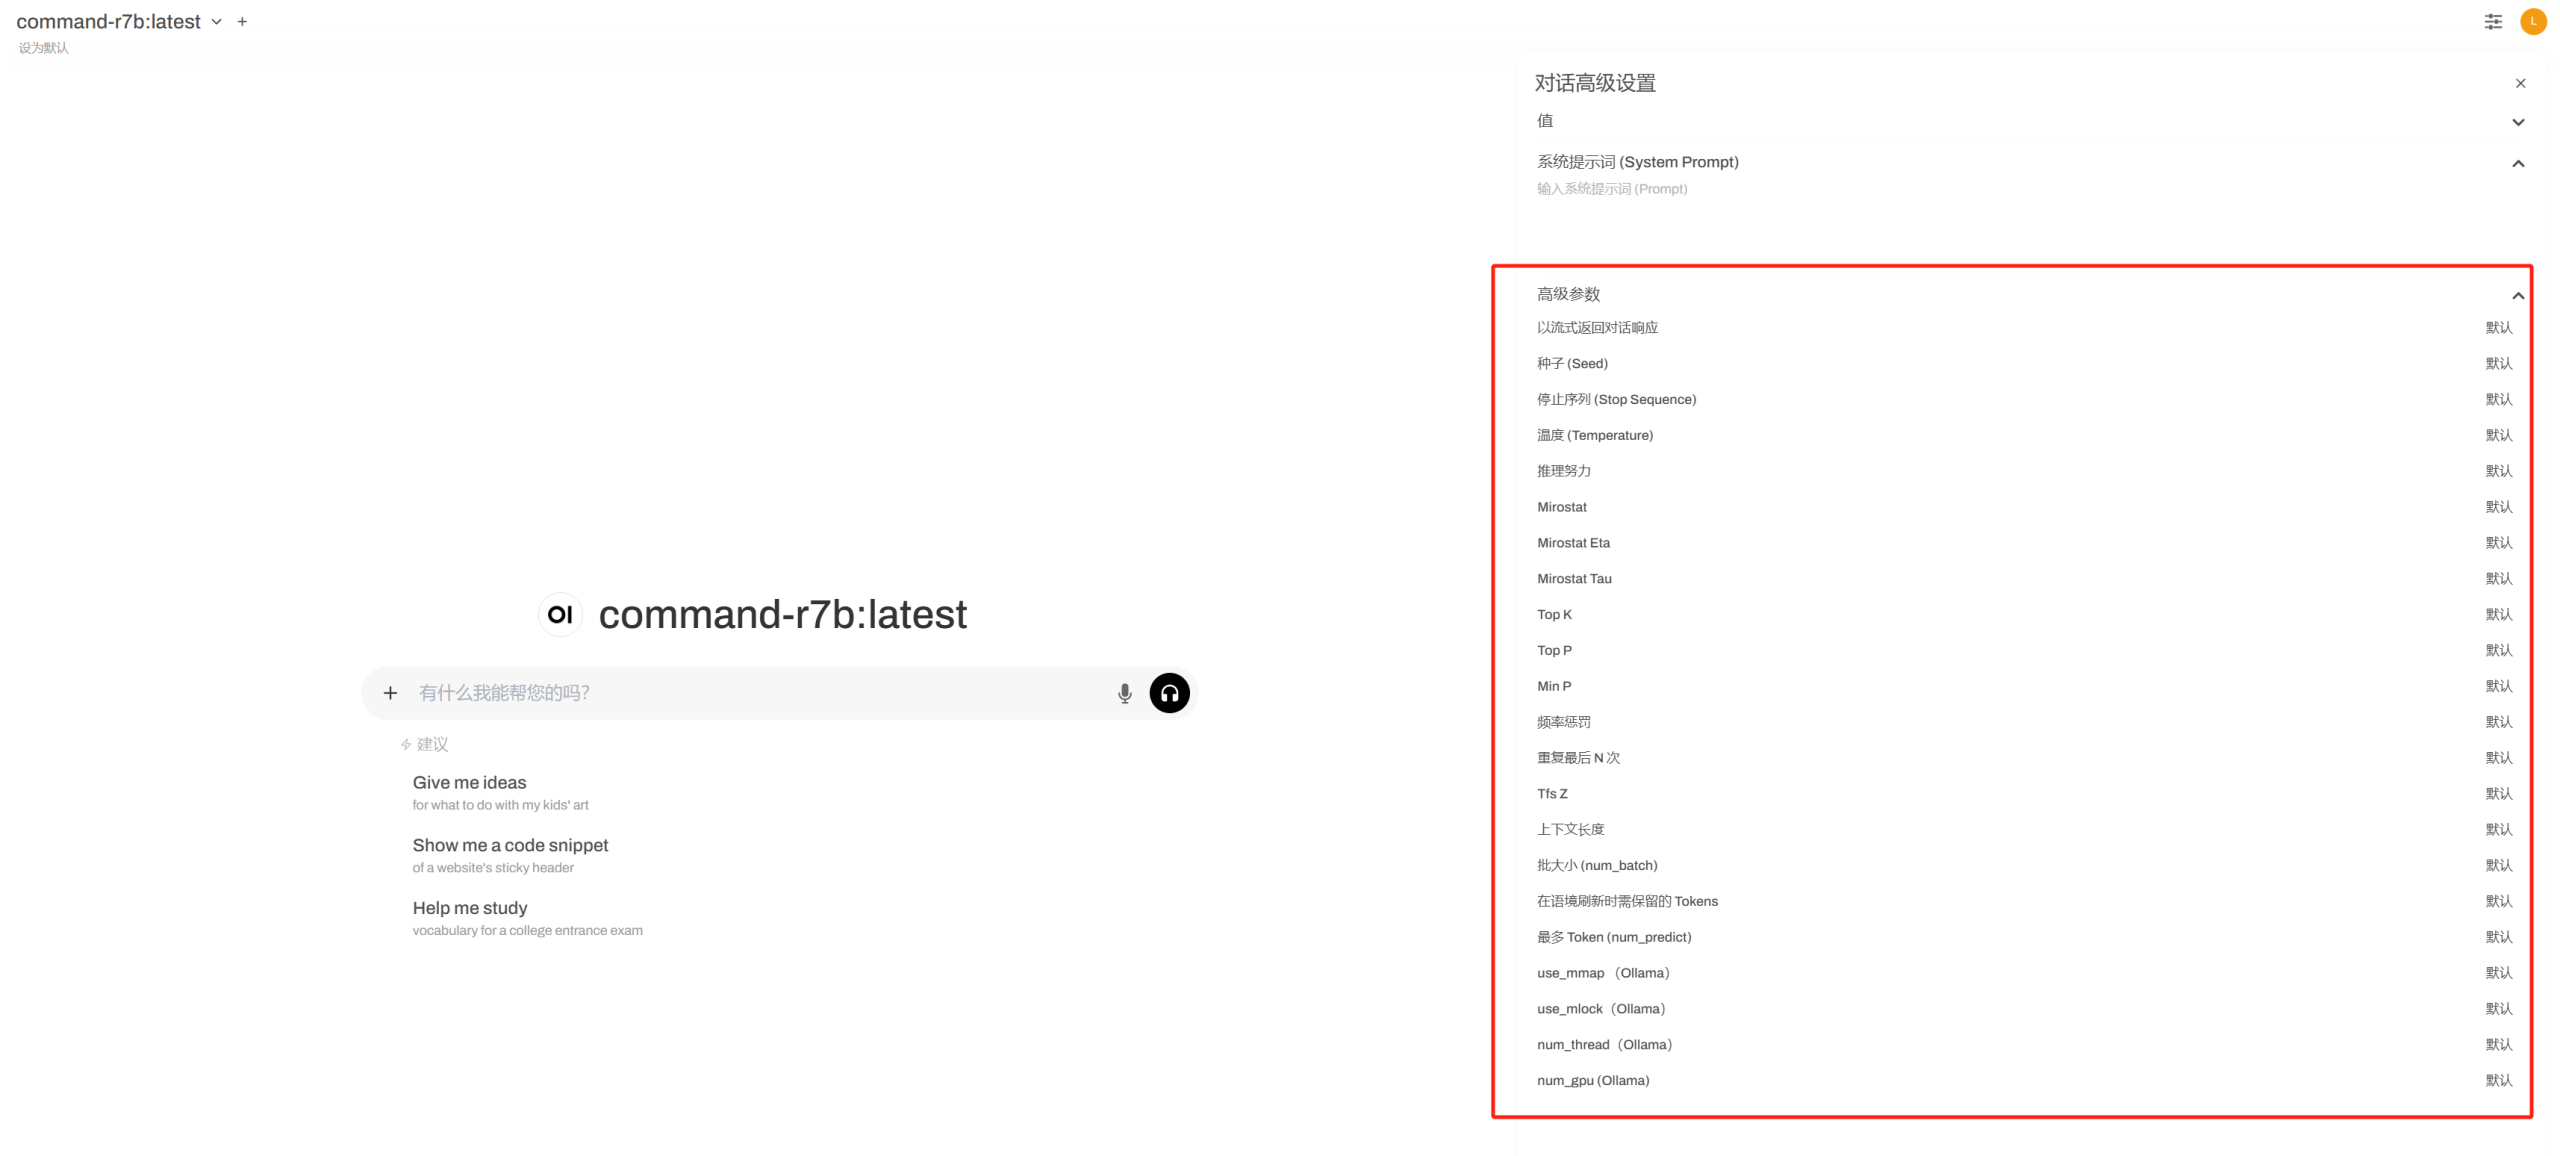Viewport: 2560px width, 1156px height.
Task: Toggle the Top K default button
Action: 2498,615
